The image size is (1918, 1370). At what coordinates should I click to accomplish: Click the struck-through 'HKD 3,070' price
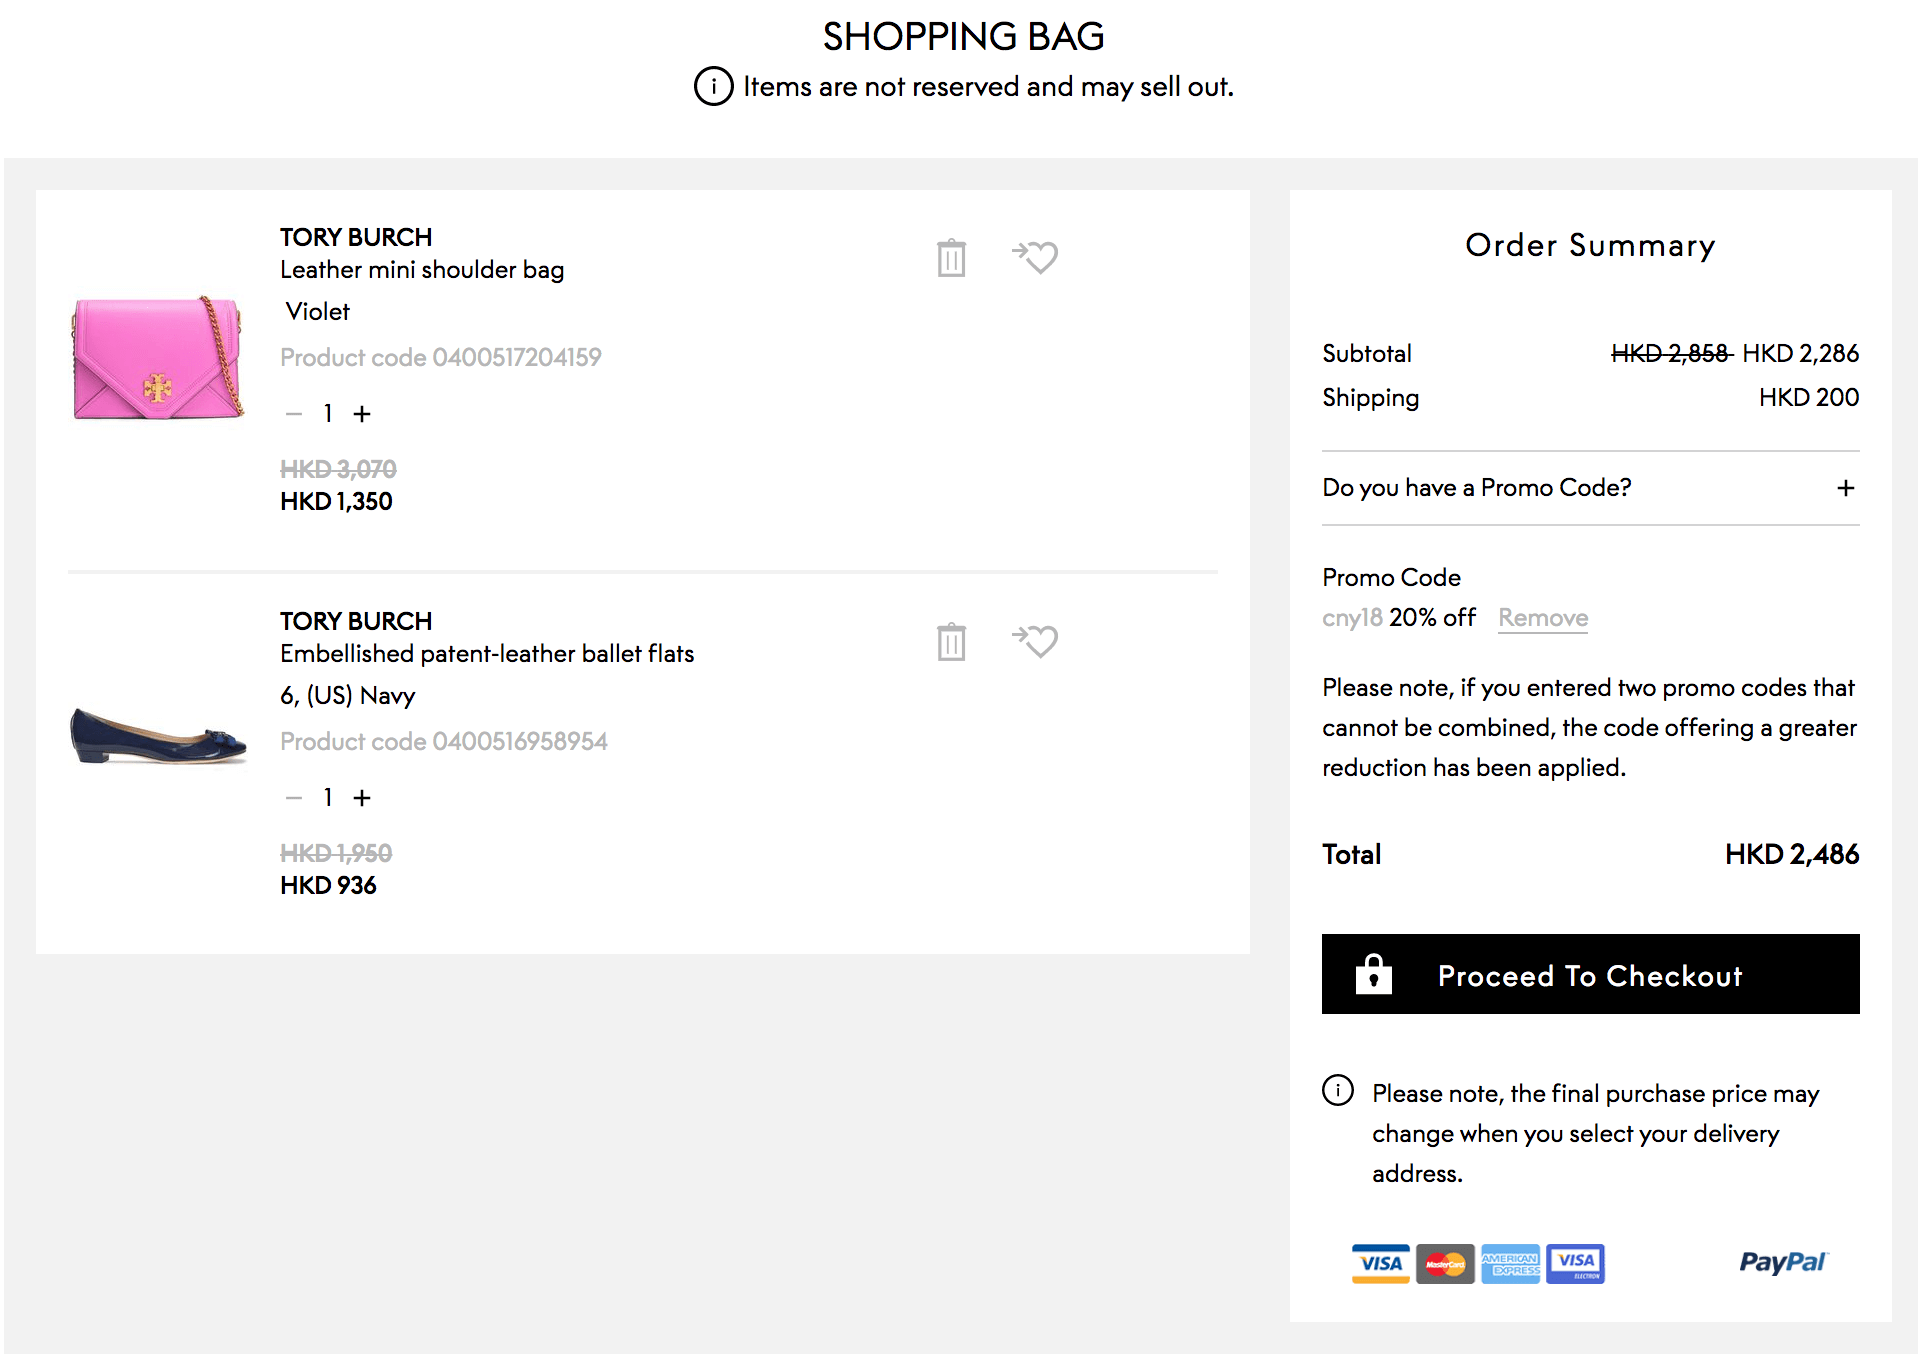(x=338, y=470)
